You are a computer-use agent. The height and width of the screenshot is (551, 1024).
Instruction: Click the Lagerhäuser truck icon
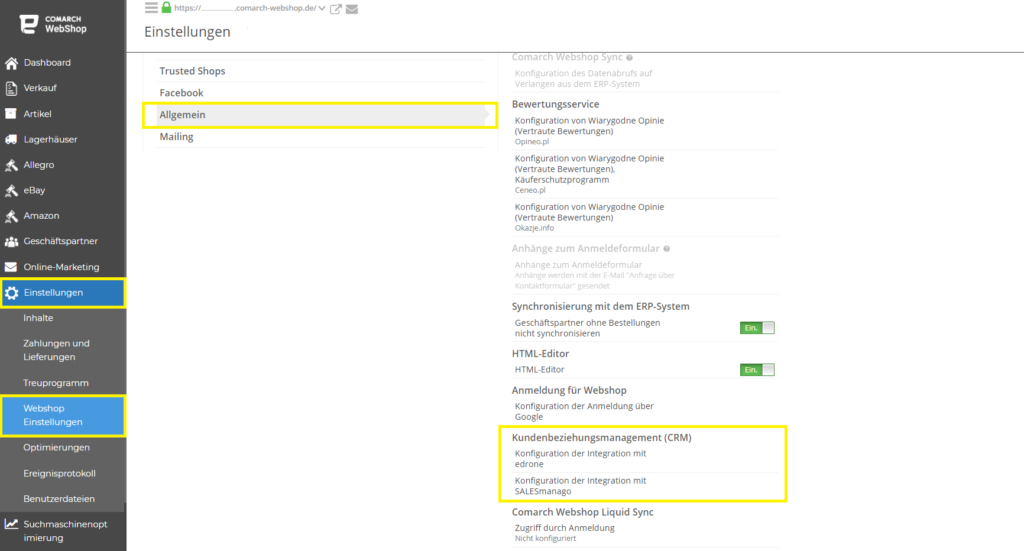11,139
